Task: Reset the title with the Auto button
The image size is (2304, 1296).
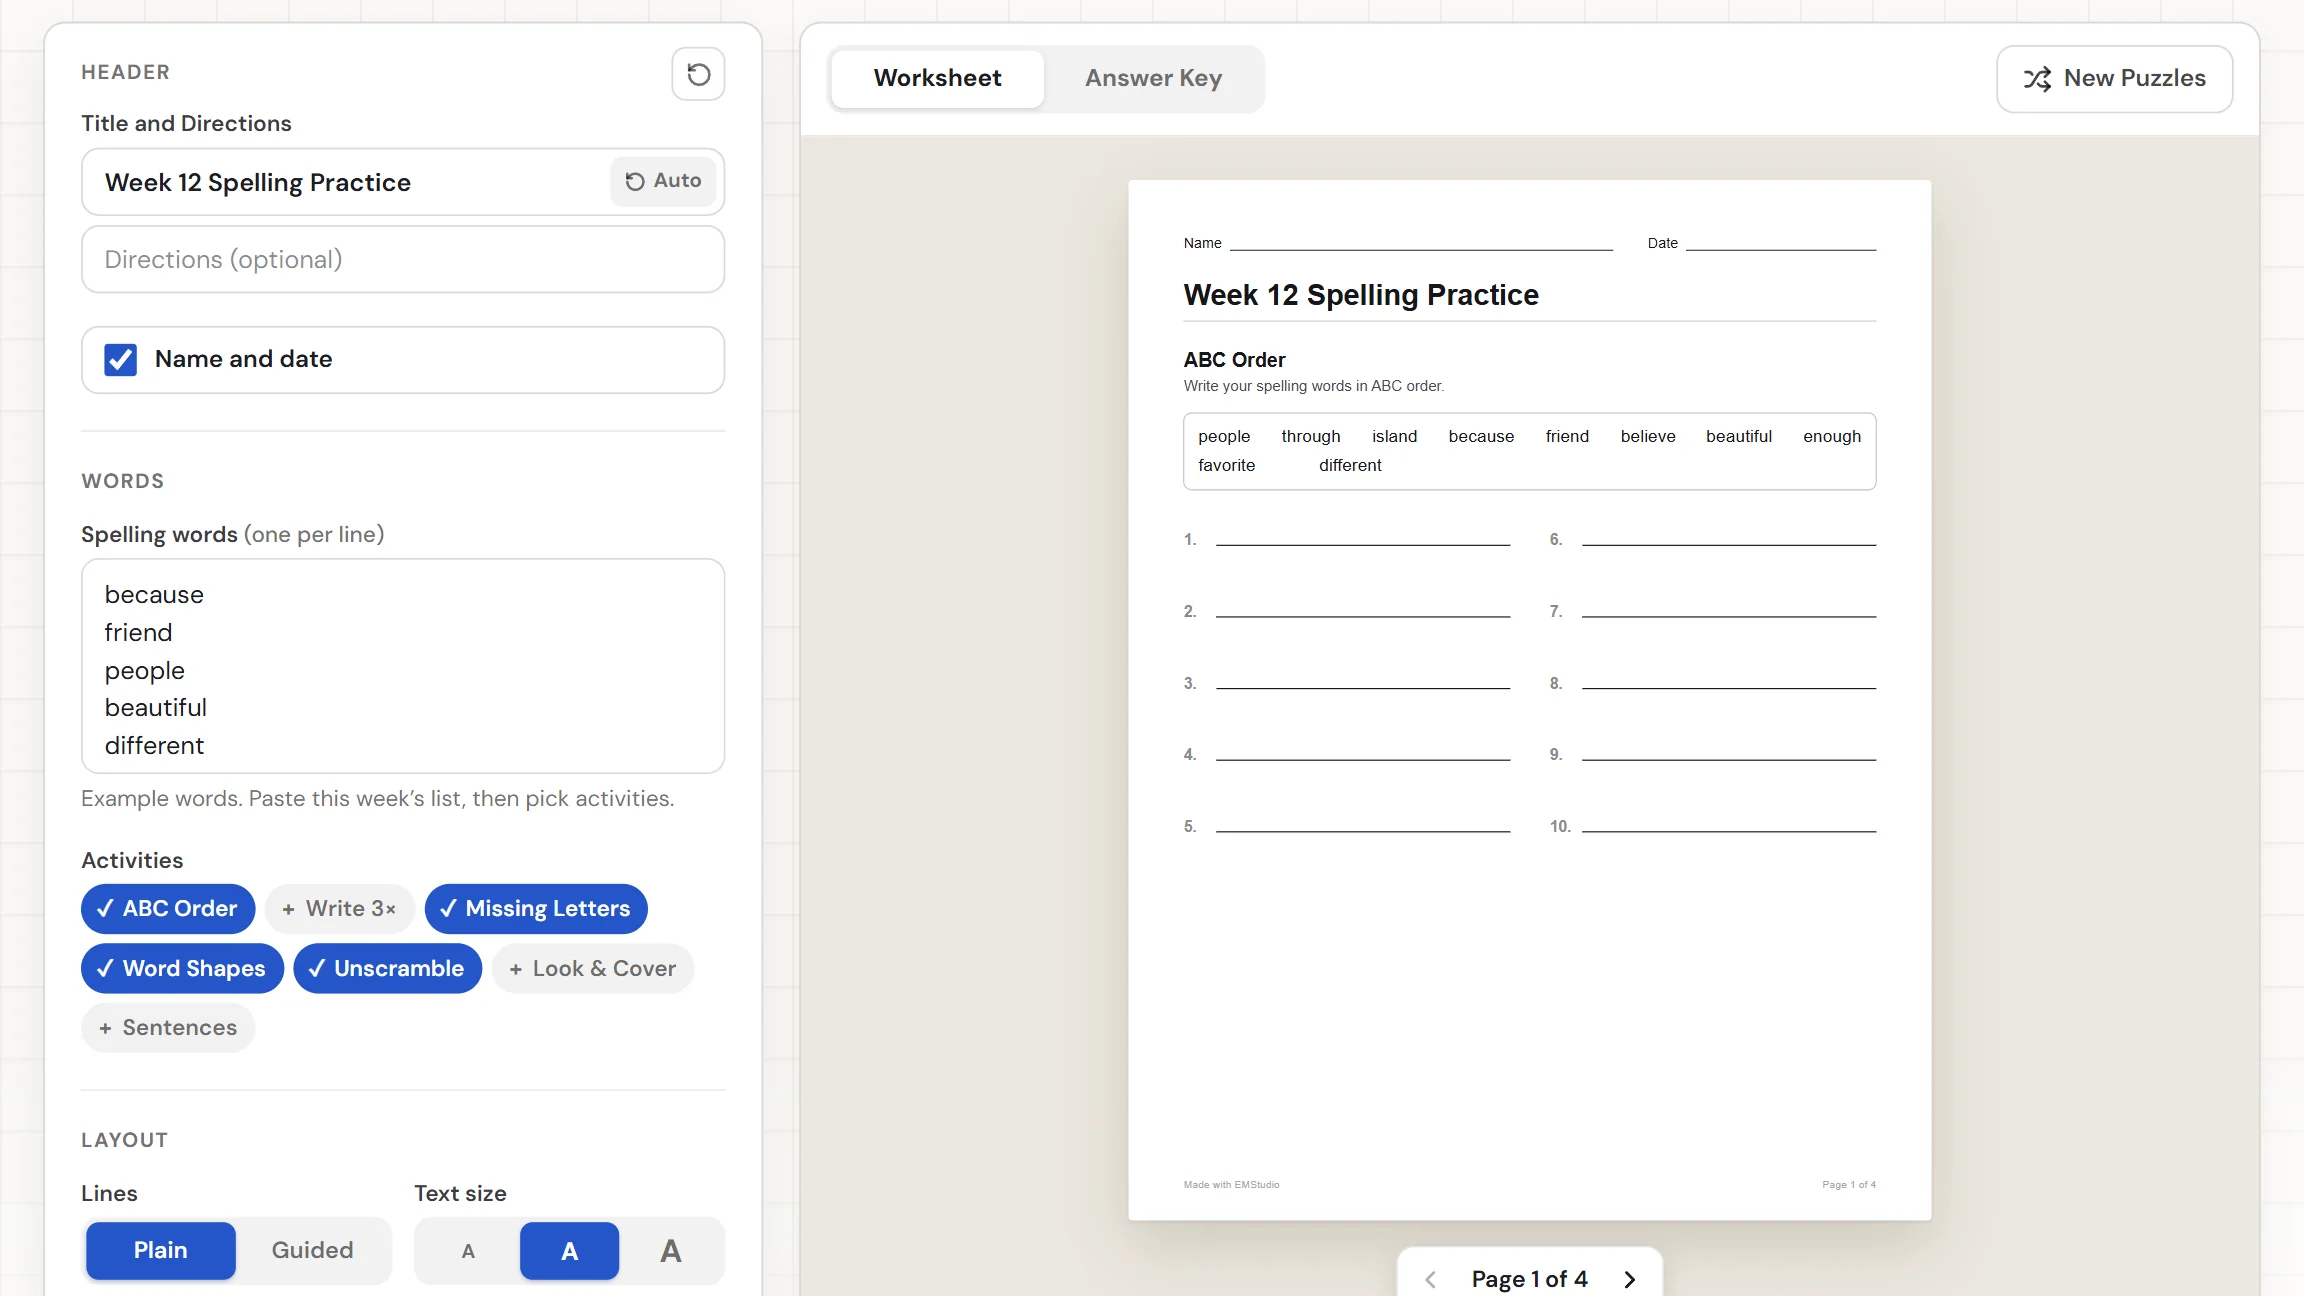Action: click(x=663, y=181)
